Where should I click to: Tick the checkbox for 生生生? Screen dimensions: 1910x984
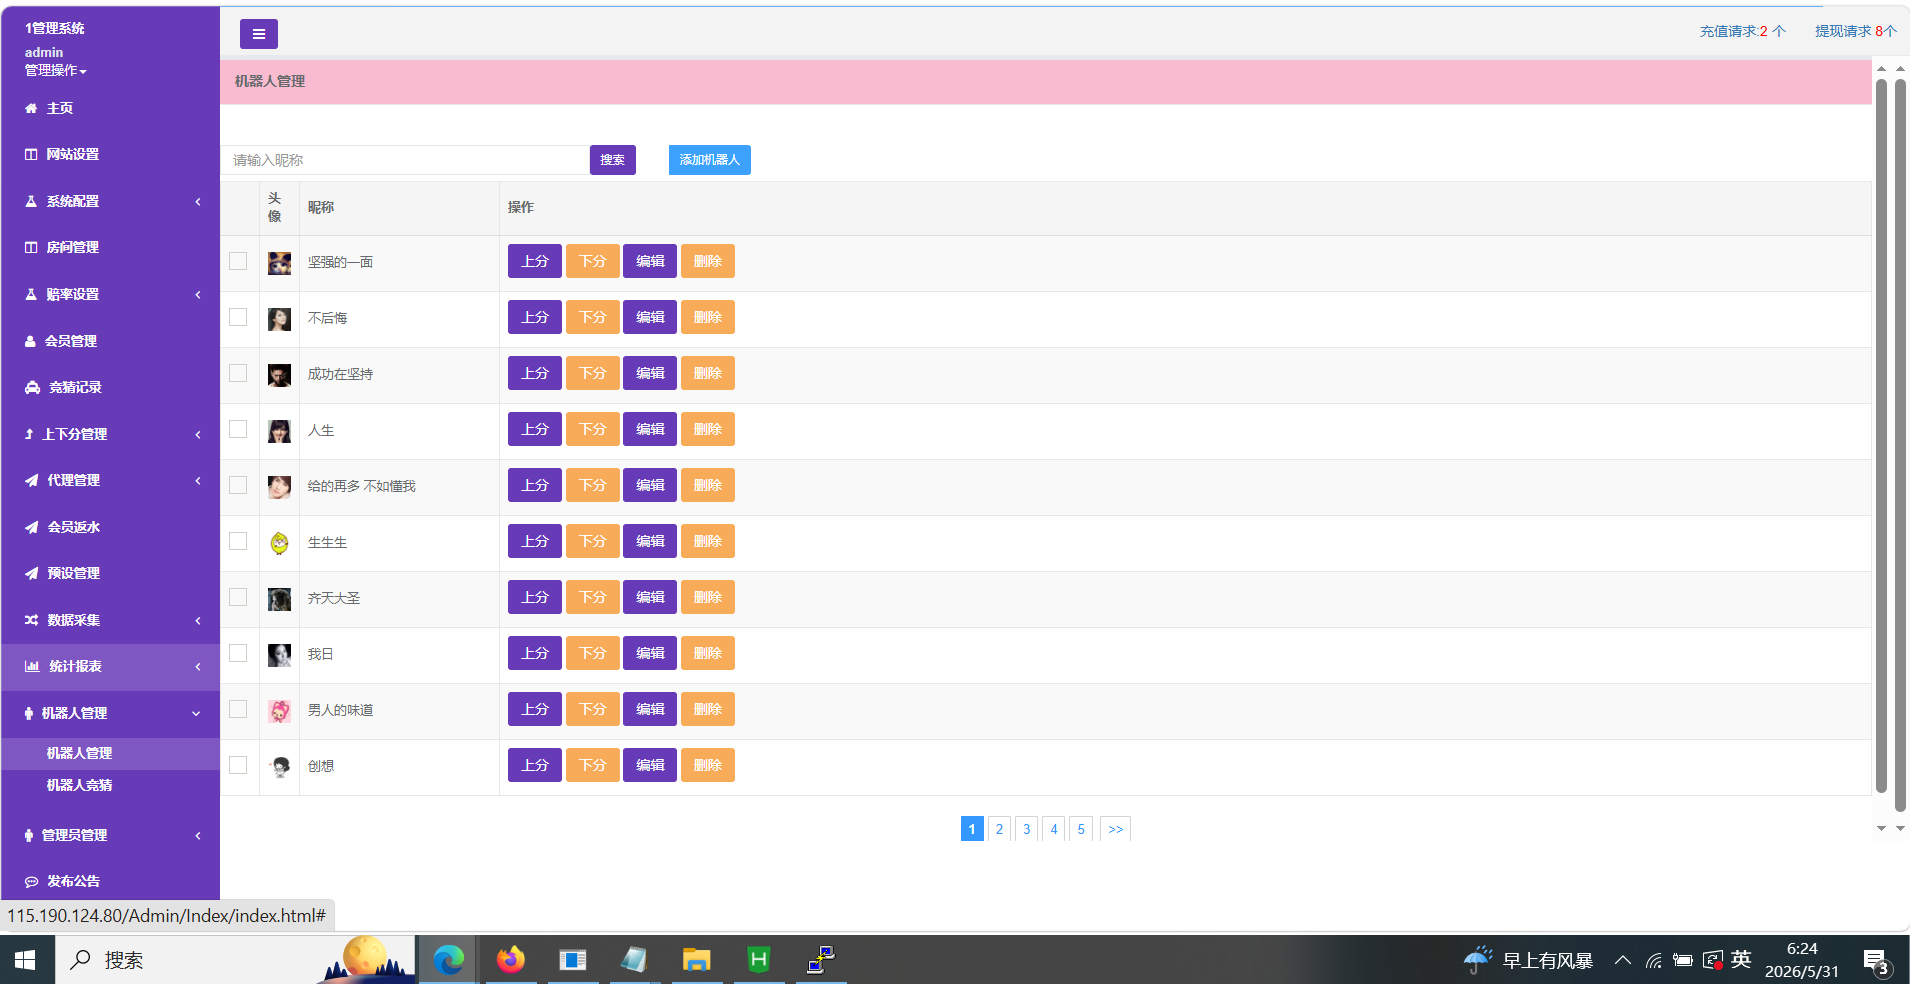click(x=238, y=541)
